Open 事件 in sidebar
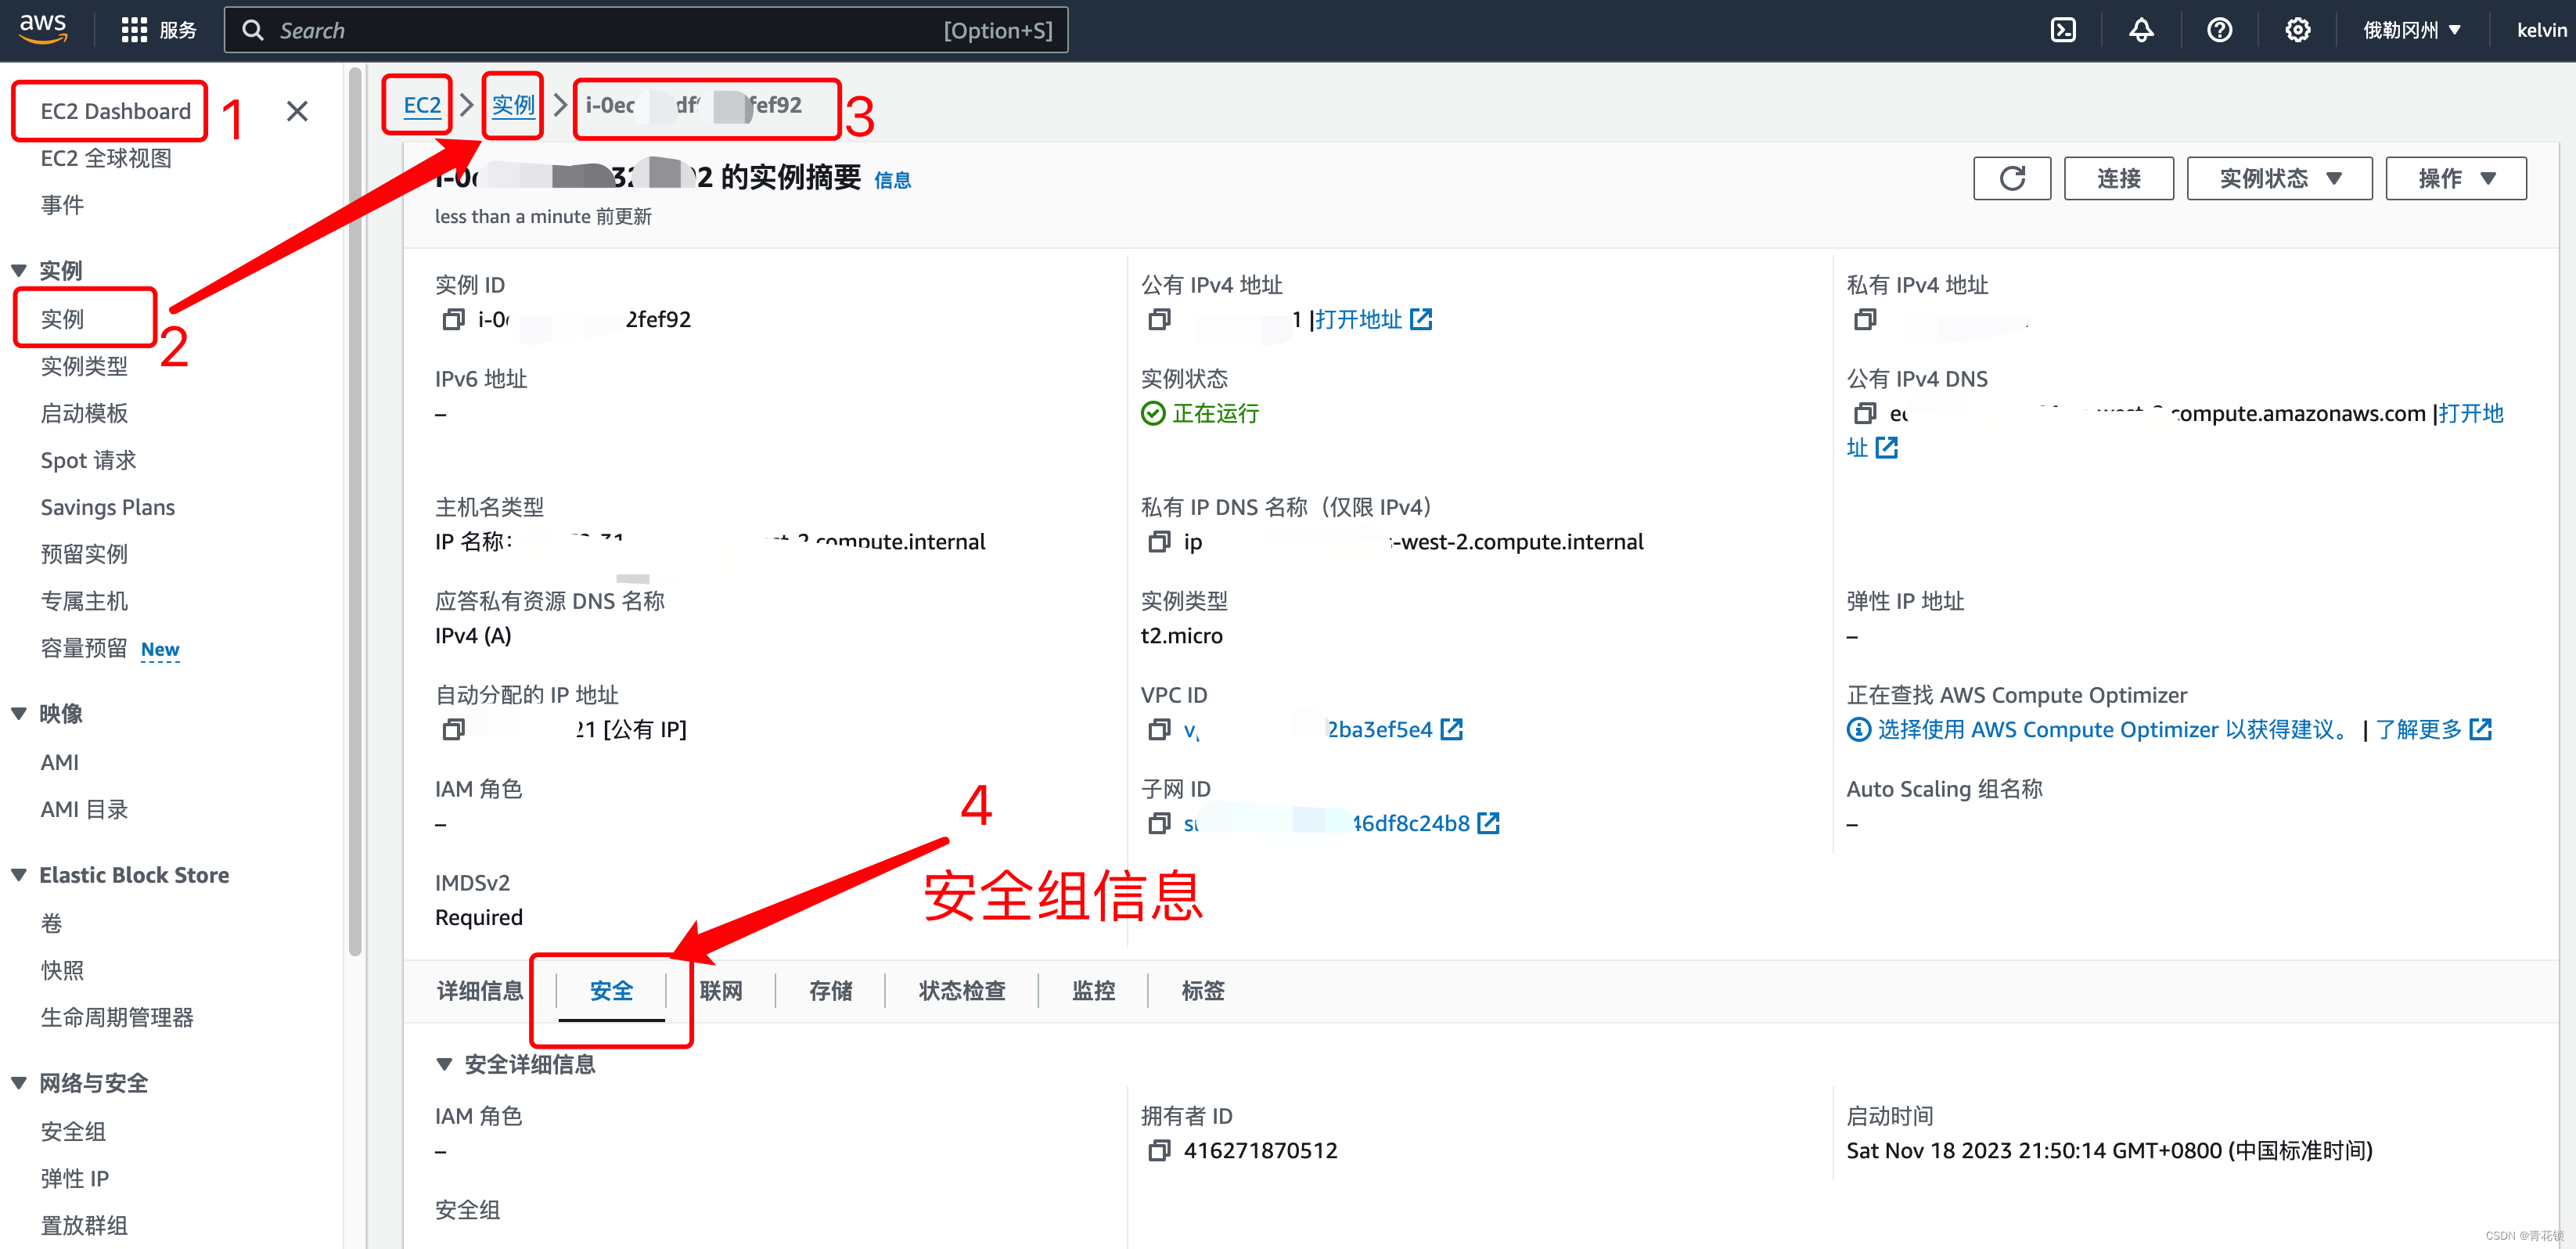The width and height of the screenshot is (2576, 1249). pos(62,205)
